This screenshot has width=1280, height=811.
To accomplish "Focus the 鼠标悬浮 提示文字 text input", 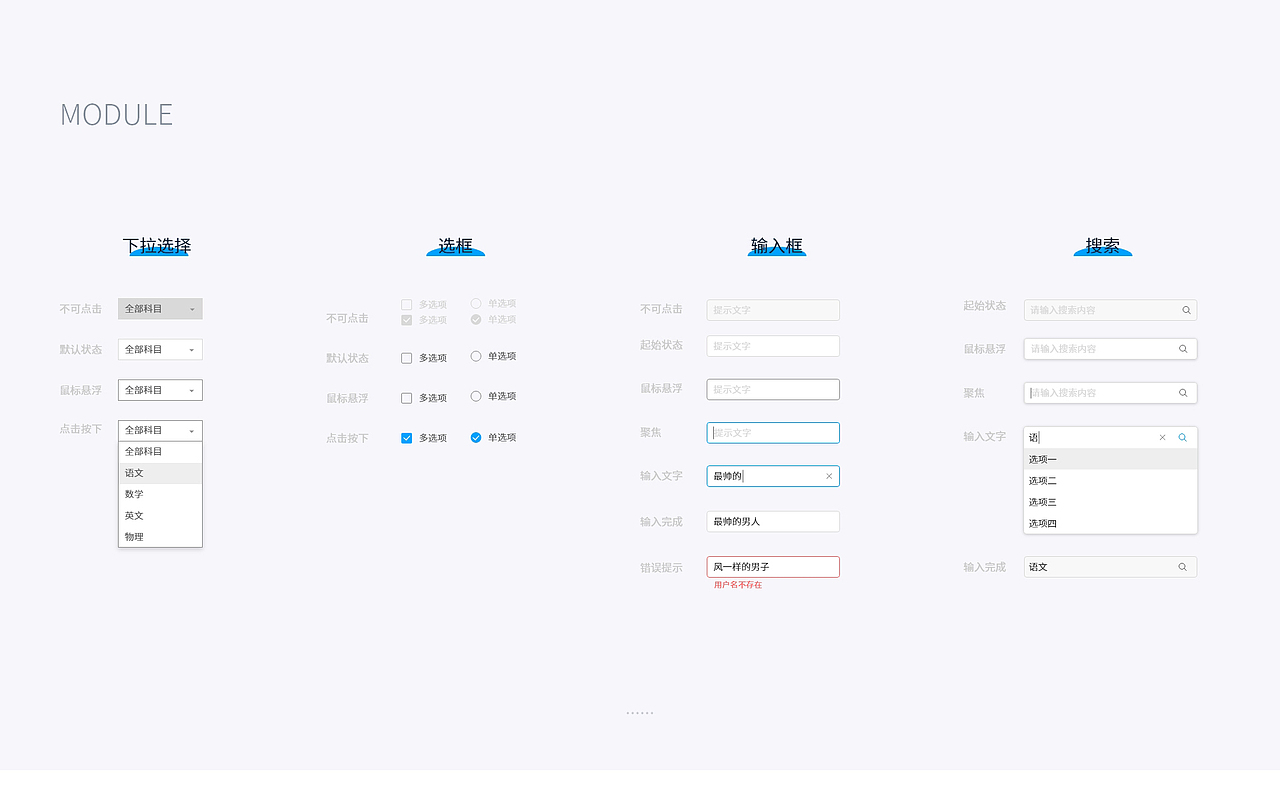I will [773, 389].
